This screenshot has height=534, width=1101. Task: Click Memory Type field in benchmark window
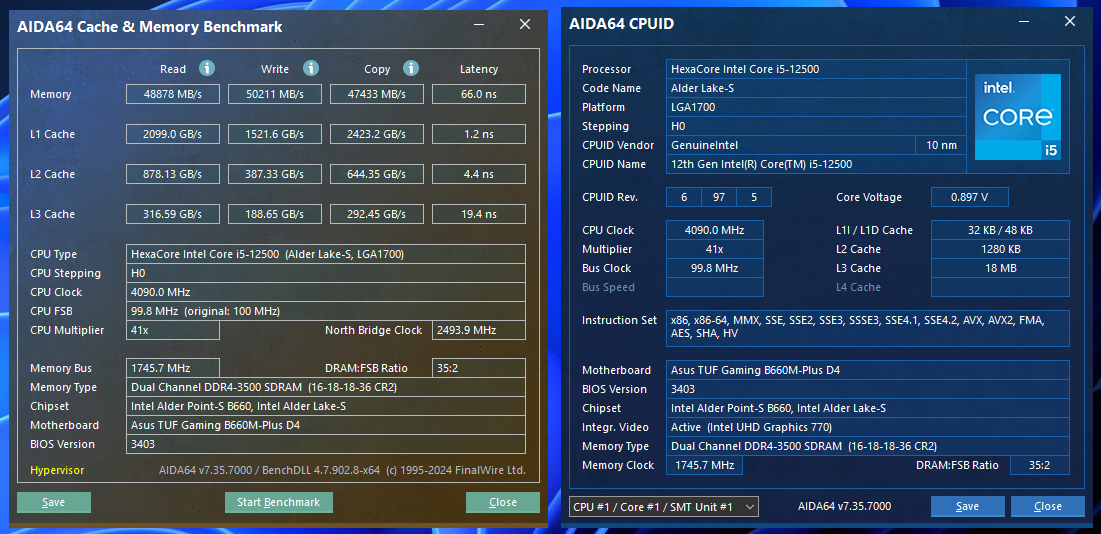[326, 387]
